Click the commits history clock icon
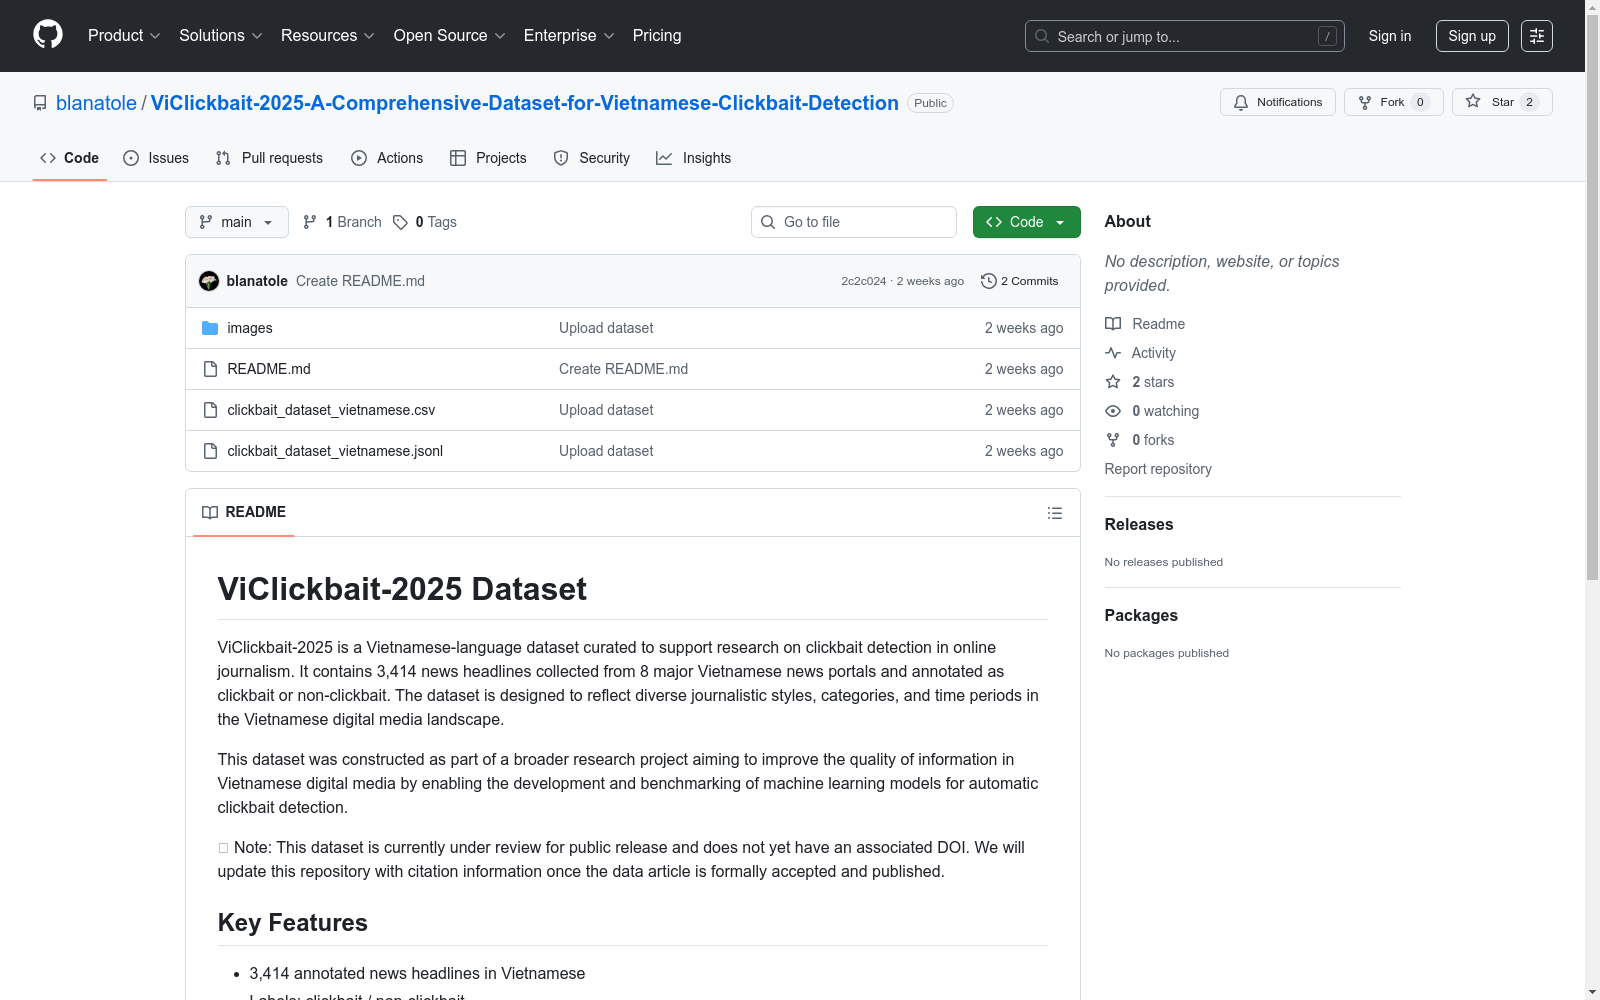 pyautogui.click(x=989, y=281)
